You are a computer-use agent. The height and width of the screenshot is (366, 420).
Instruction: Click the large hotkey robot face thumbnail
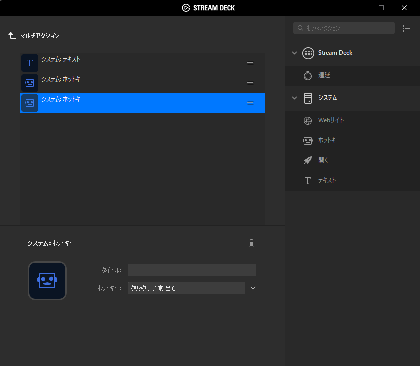(47, 281)
